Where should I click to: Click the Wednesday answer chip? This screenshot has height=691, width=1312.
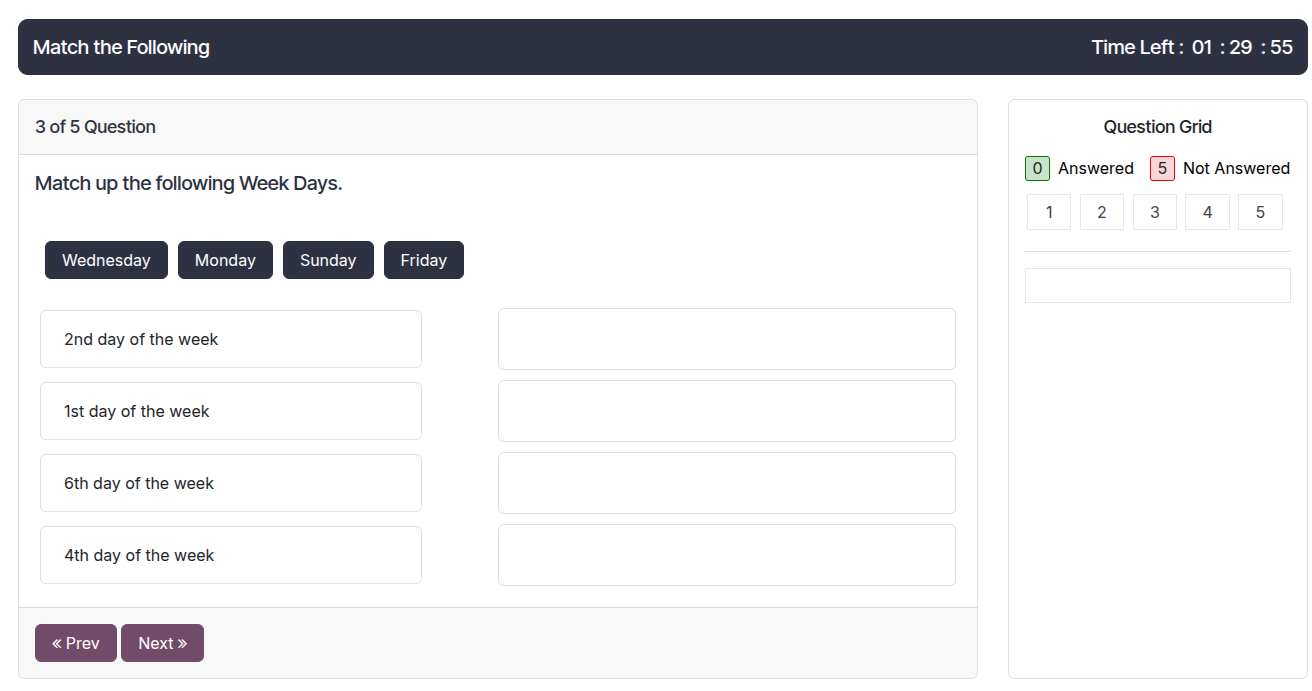click(106, 260)
